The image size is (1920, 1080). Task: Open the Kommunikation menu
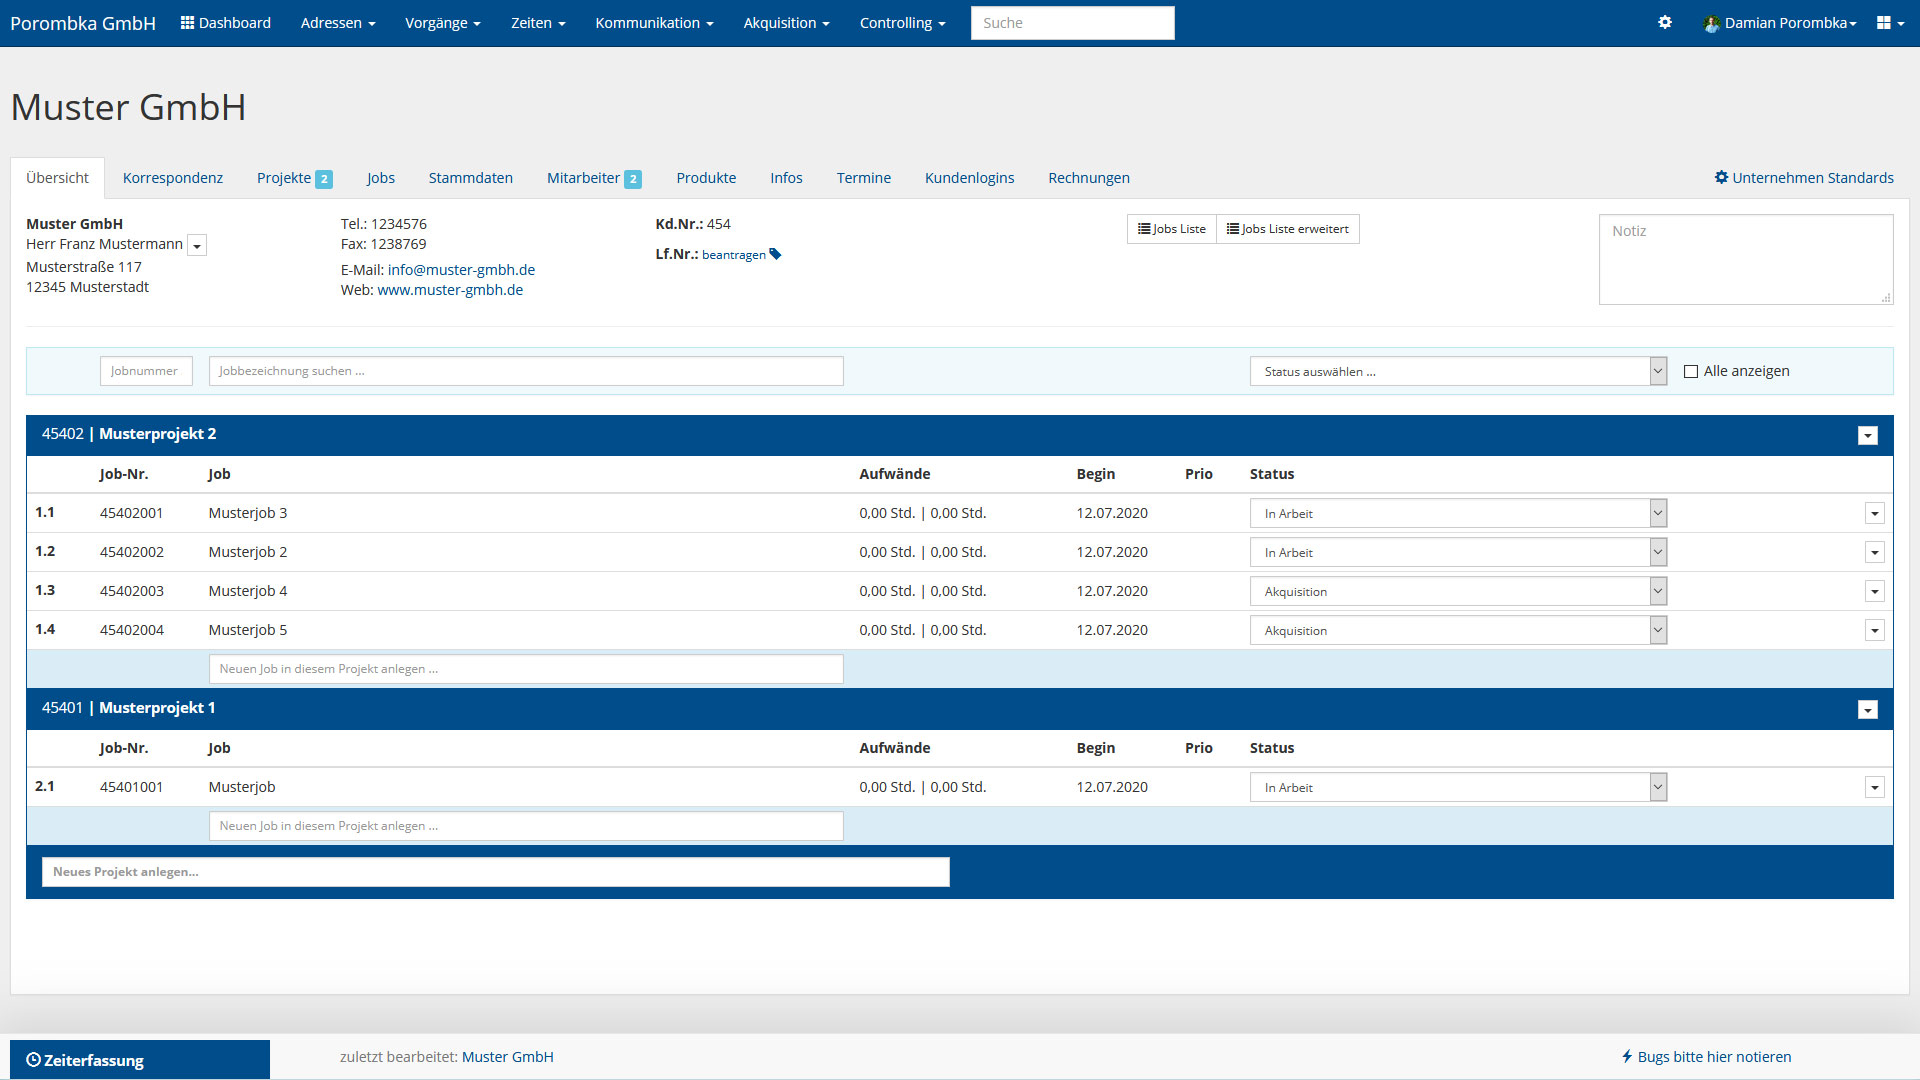654,22
